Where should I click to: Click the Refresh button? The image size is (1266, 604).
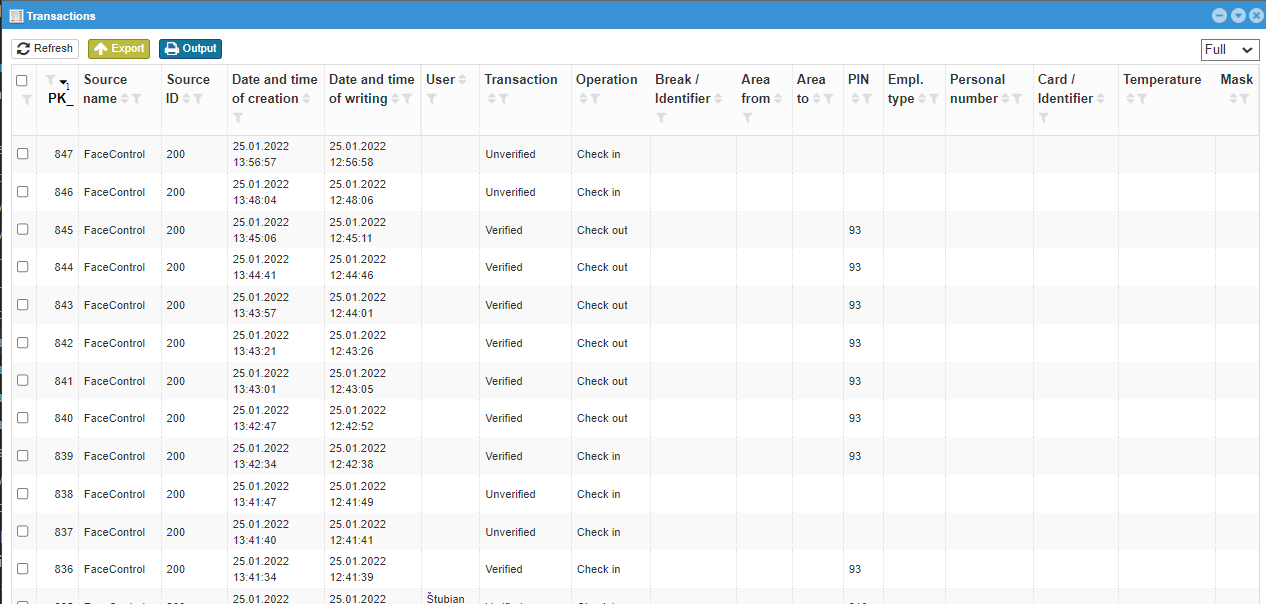[x=45, y=48]
